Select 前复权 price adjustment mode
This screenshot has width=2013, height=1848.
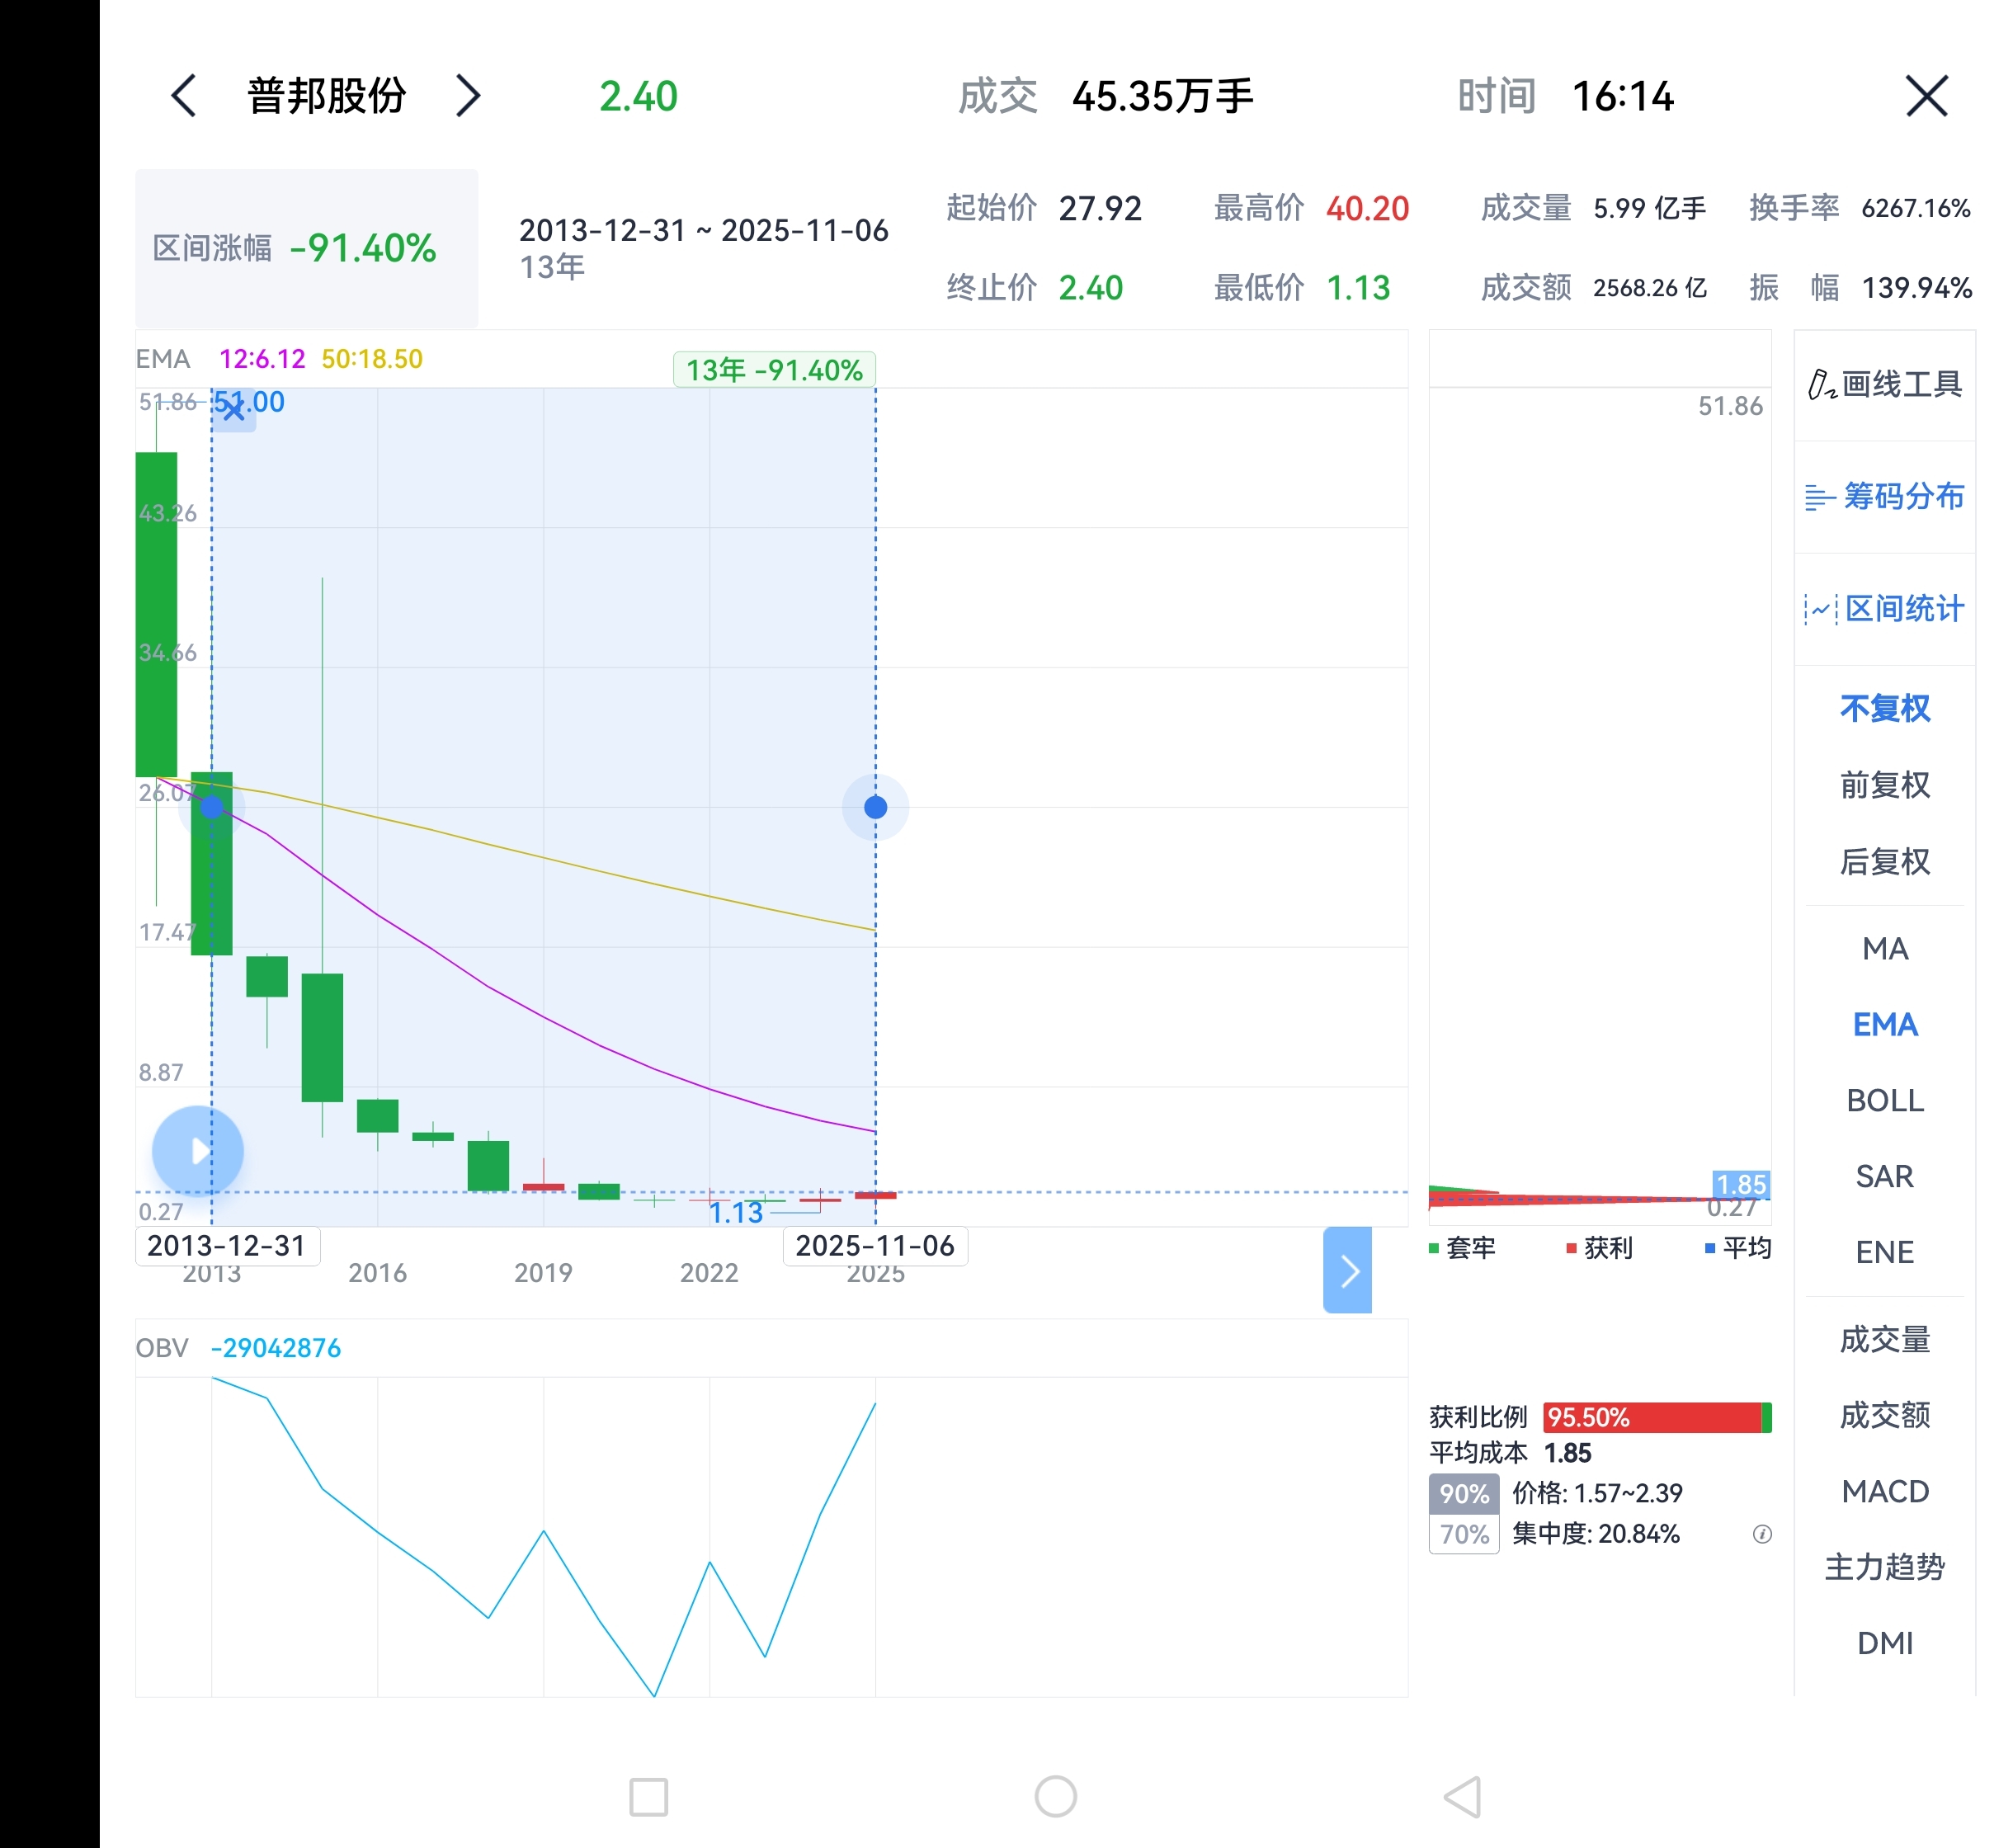tap(1884, 785)
